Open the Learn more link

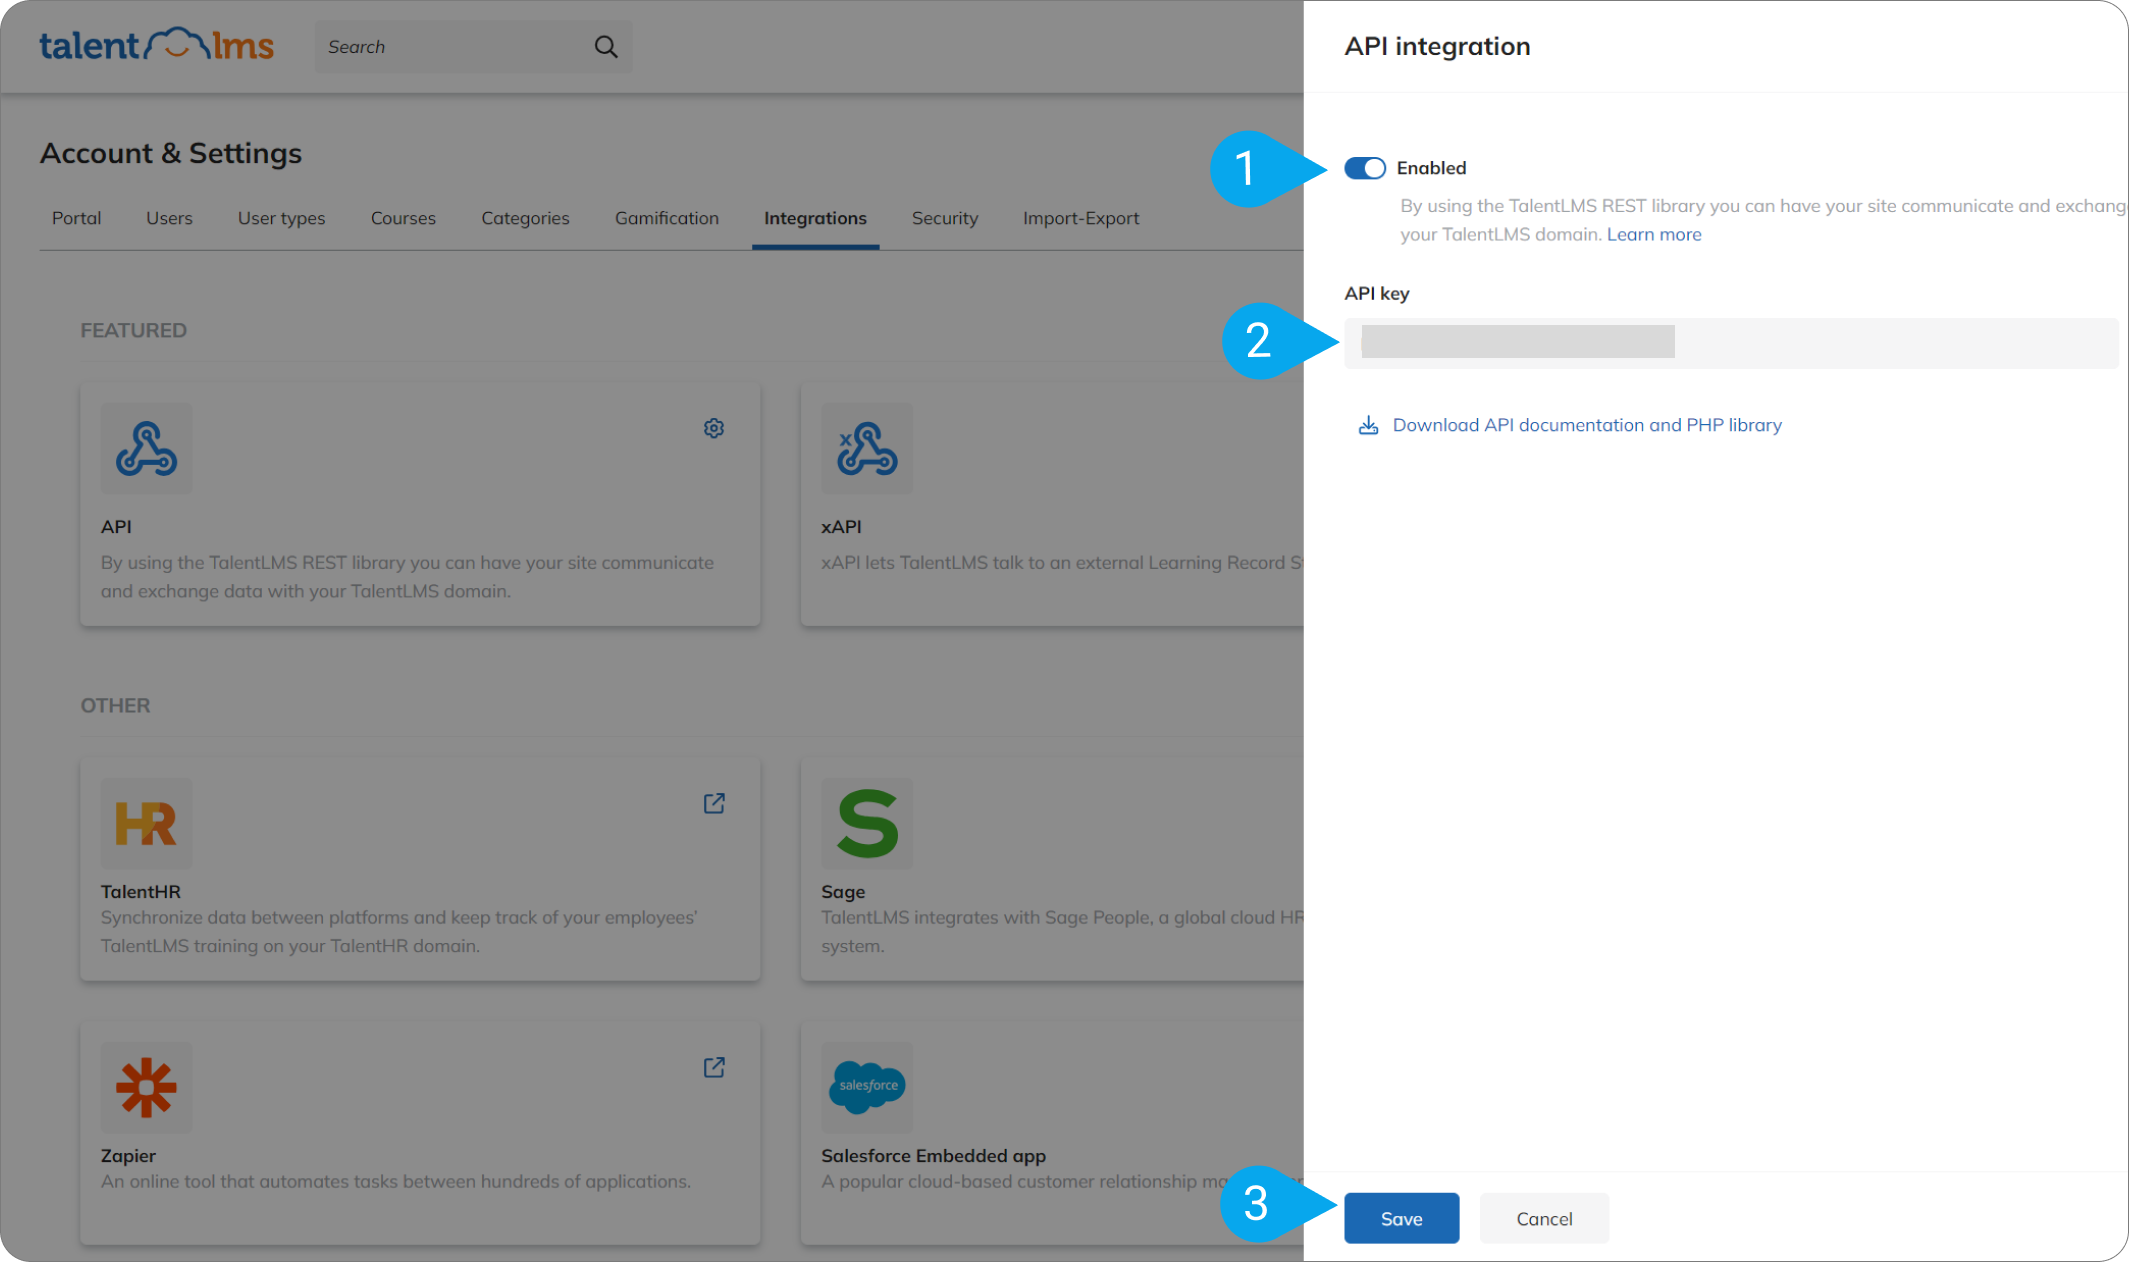(1654, 234)
